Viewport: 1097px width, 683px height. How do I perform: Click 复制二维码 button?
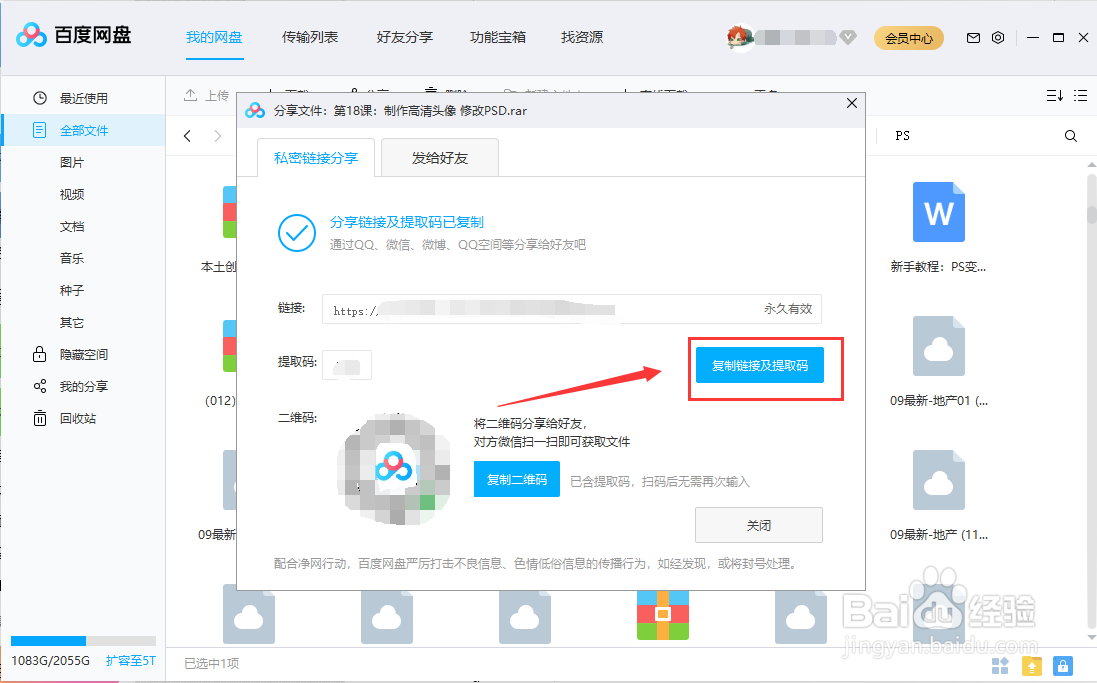[516, 479]
